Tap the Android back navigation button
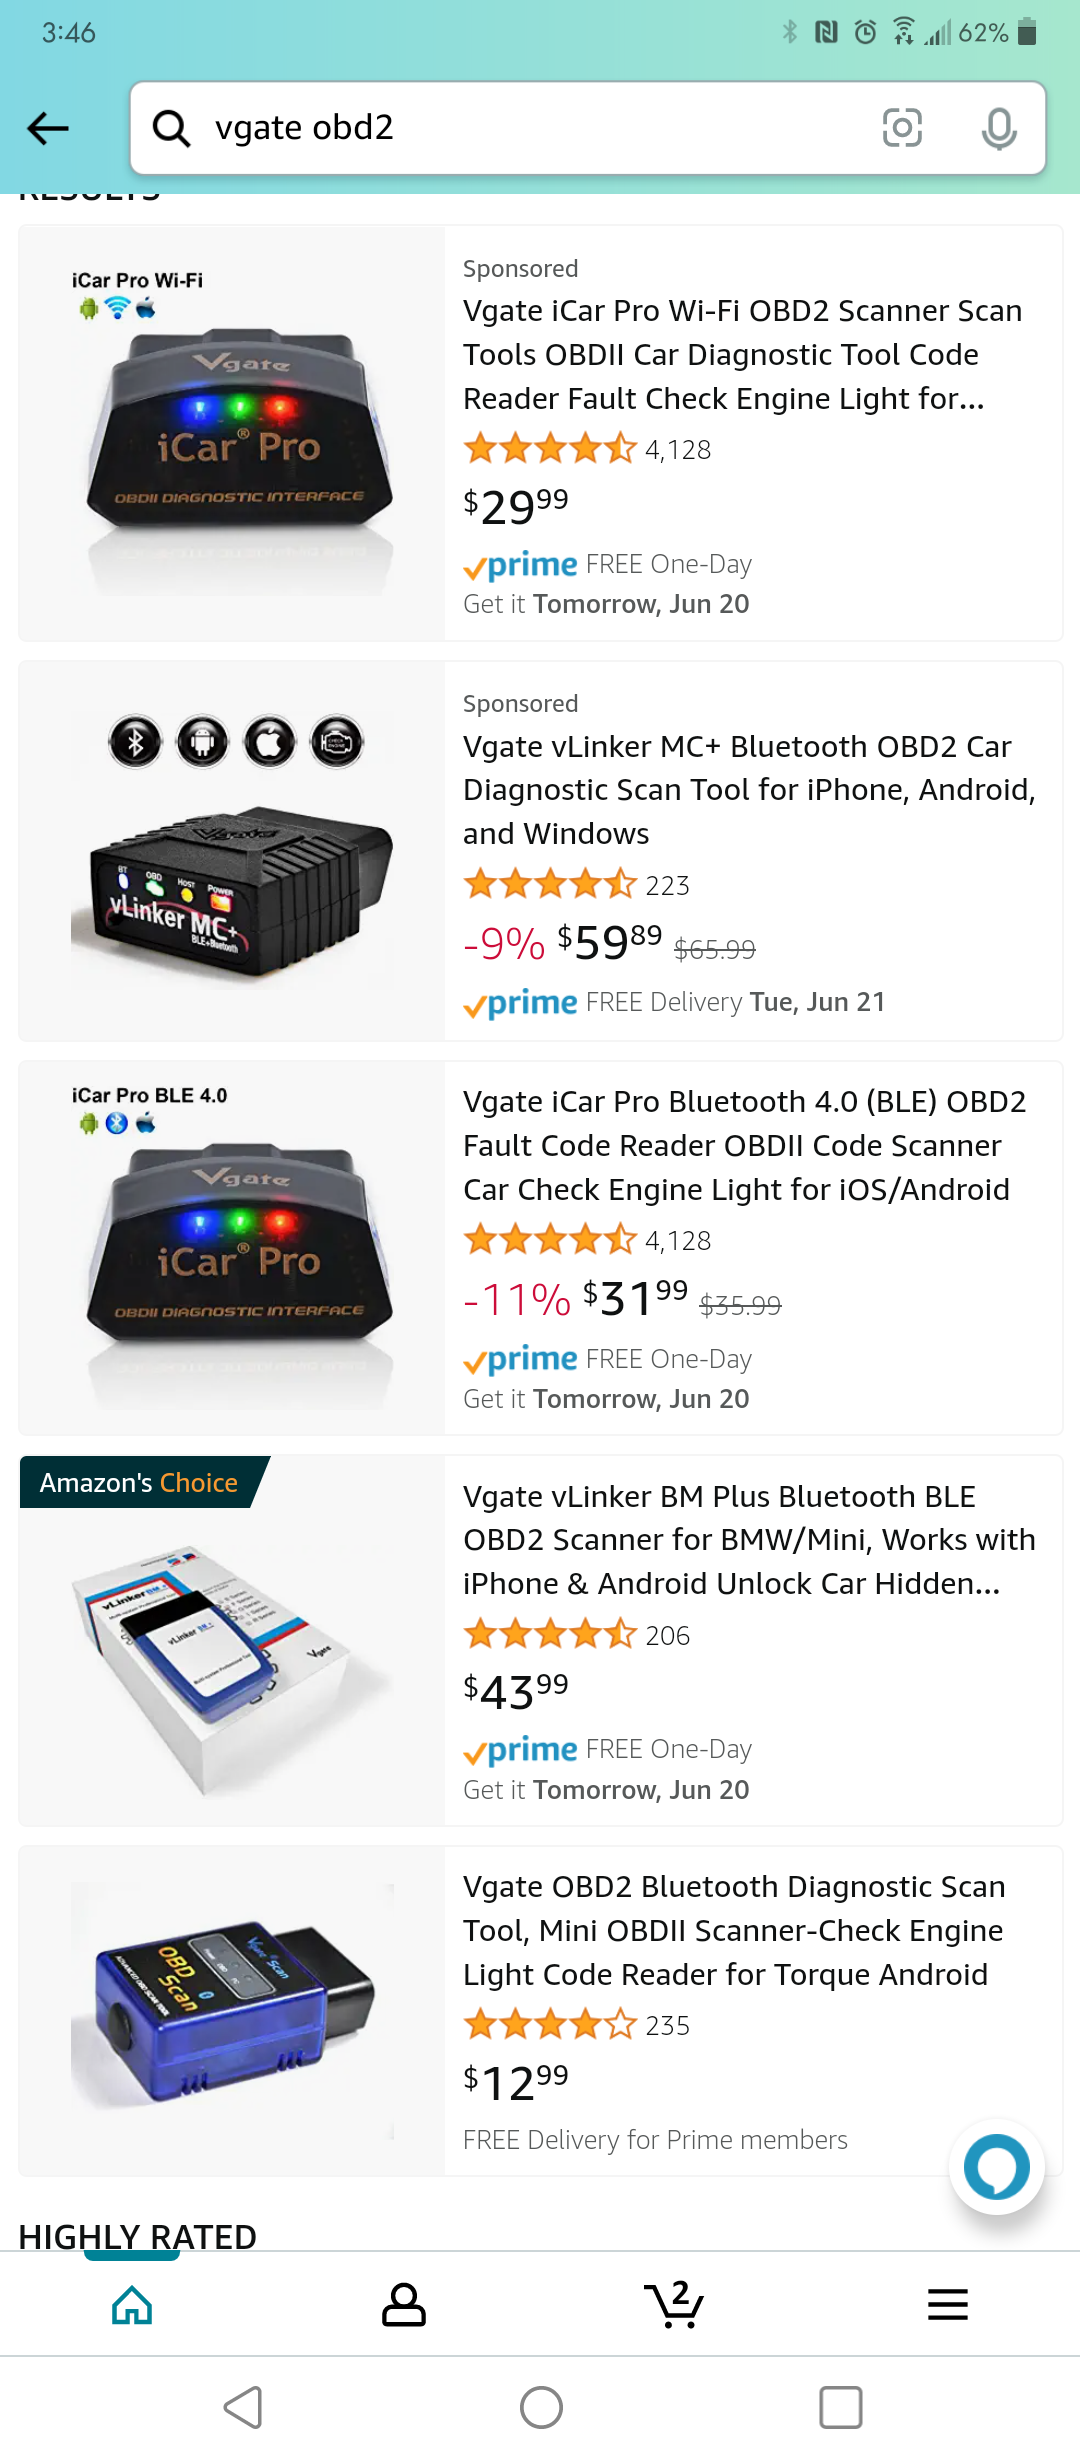The width and height of the screenshot is (1080, 2460). pos(243,2407)
